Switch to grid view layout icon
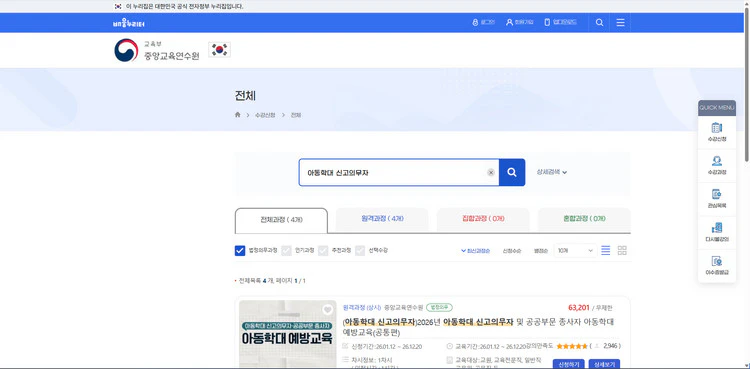Image resolution: width=750 pixels, height=369 pixels. (622, 250)
